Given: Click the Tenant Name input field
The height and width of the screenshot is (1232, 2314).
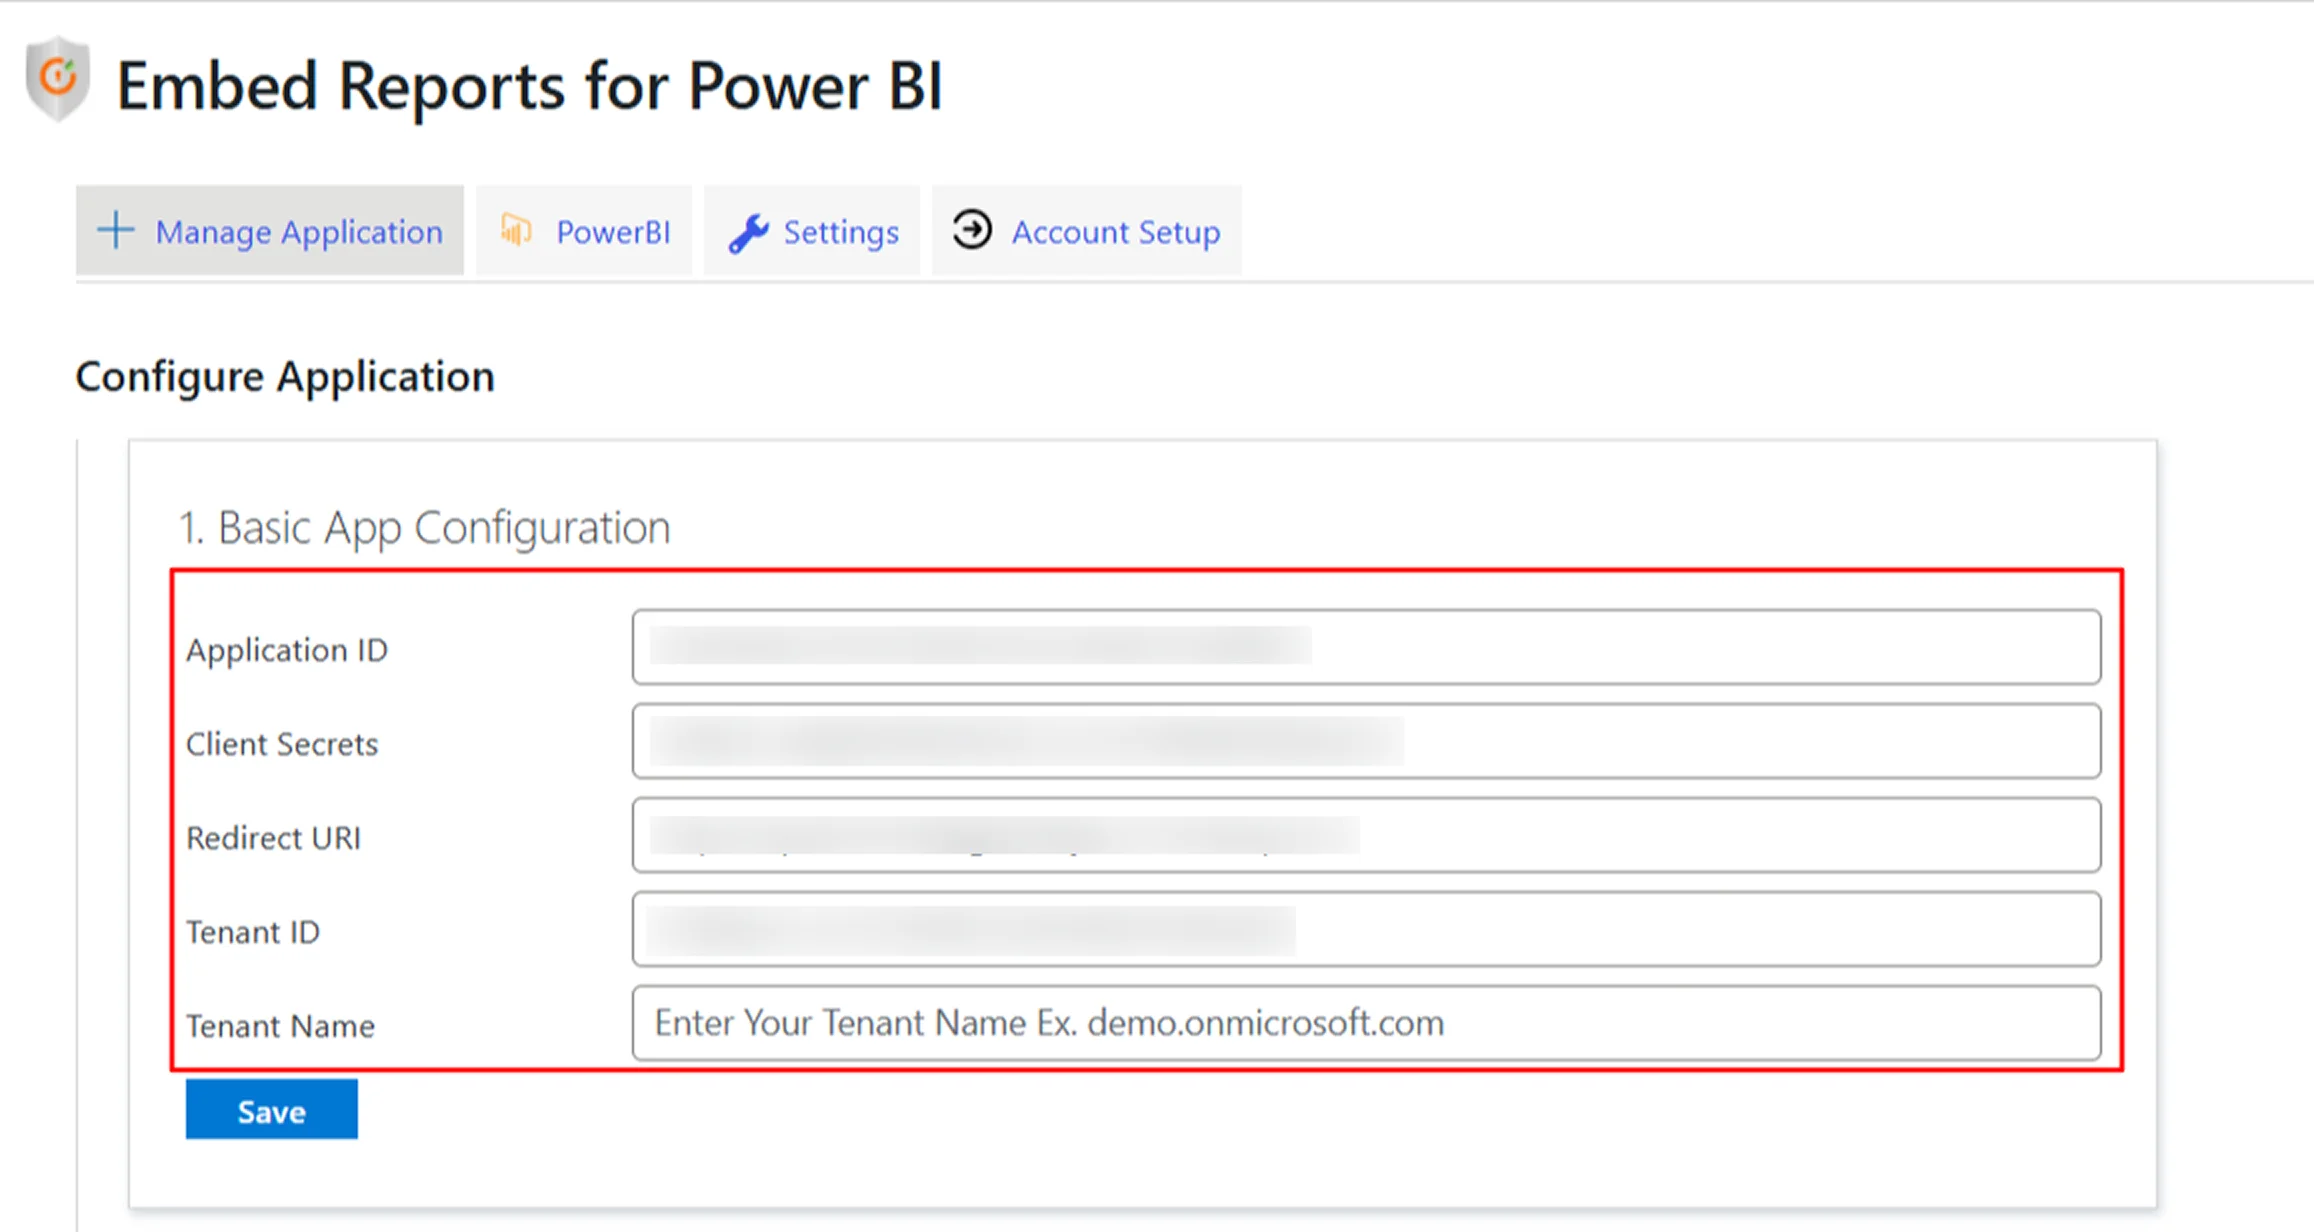Looking at the screenshot, I should point(1366,1023).
